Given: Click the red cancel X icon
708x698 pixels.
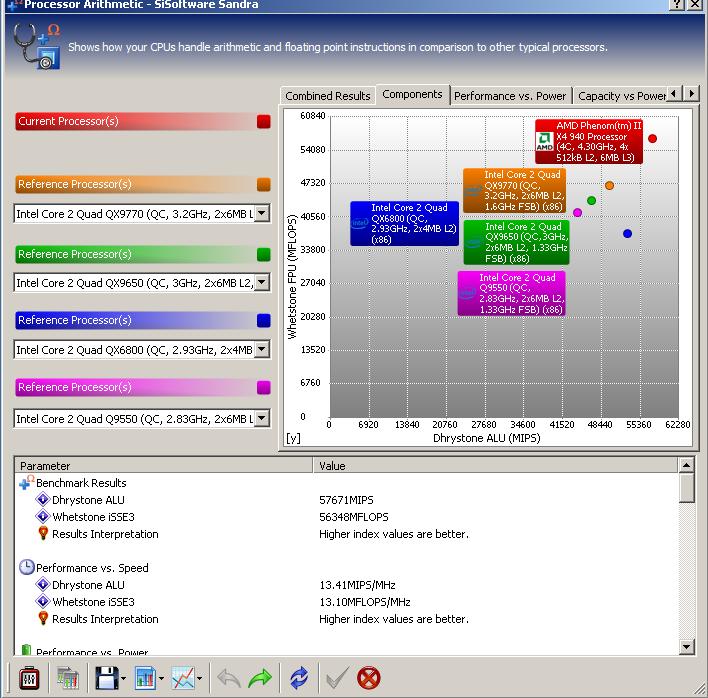Looking at the screenshot, I should pyautogui.click(x=368, y=678).
